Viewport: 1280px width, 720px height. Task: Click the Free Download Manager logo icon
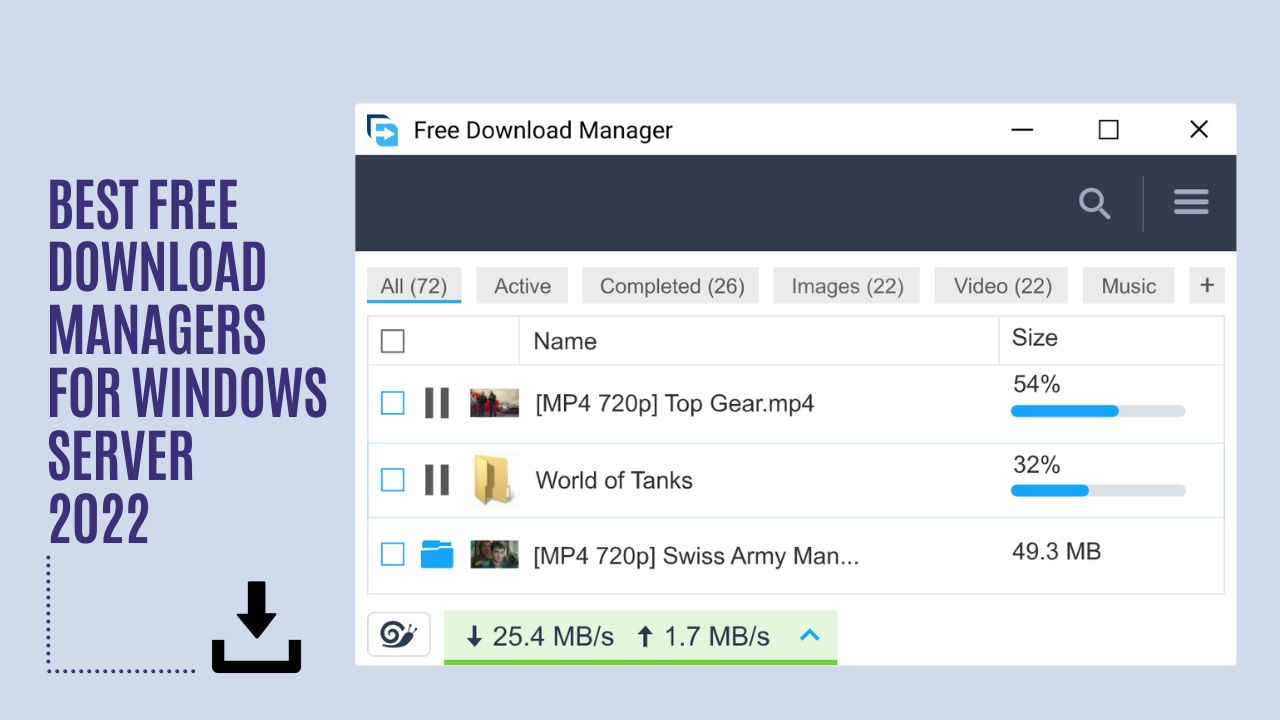click(x=380, y=129)
